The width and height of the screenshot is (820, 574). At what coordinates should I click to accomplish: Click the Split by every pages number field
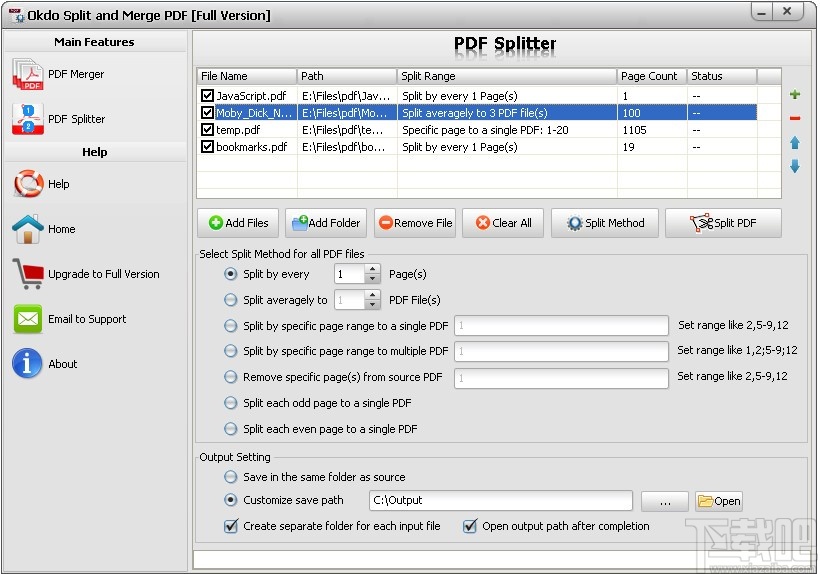pyautogui.click(x=349, y=274)
